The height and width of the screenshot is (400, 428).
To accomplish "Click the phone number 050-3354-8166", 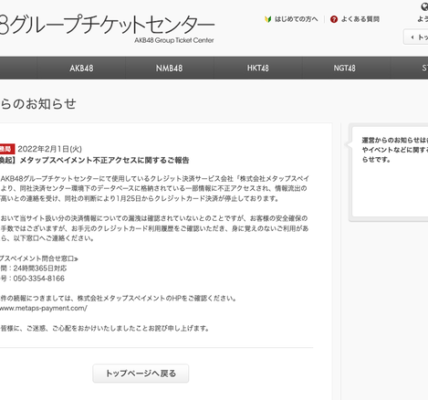I will click(x=39, y=278).
